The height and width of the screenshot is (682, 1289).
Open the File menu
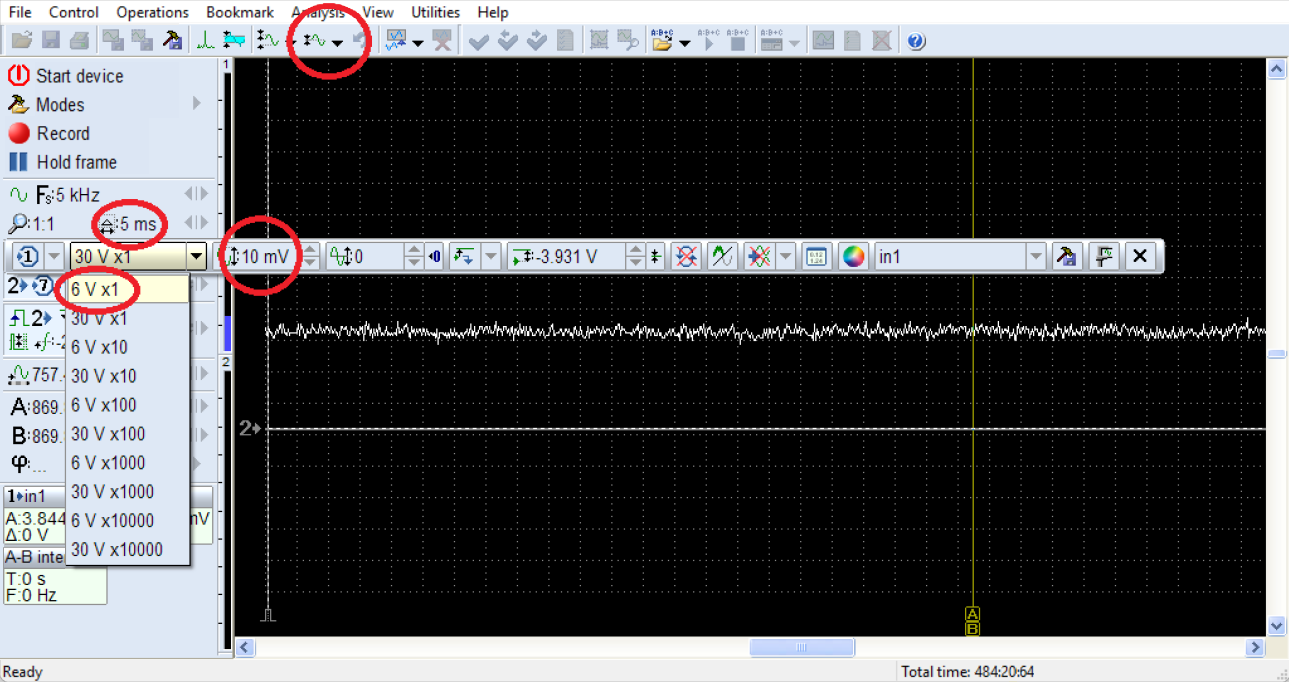(20, 12)
